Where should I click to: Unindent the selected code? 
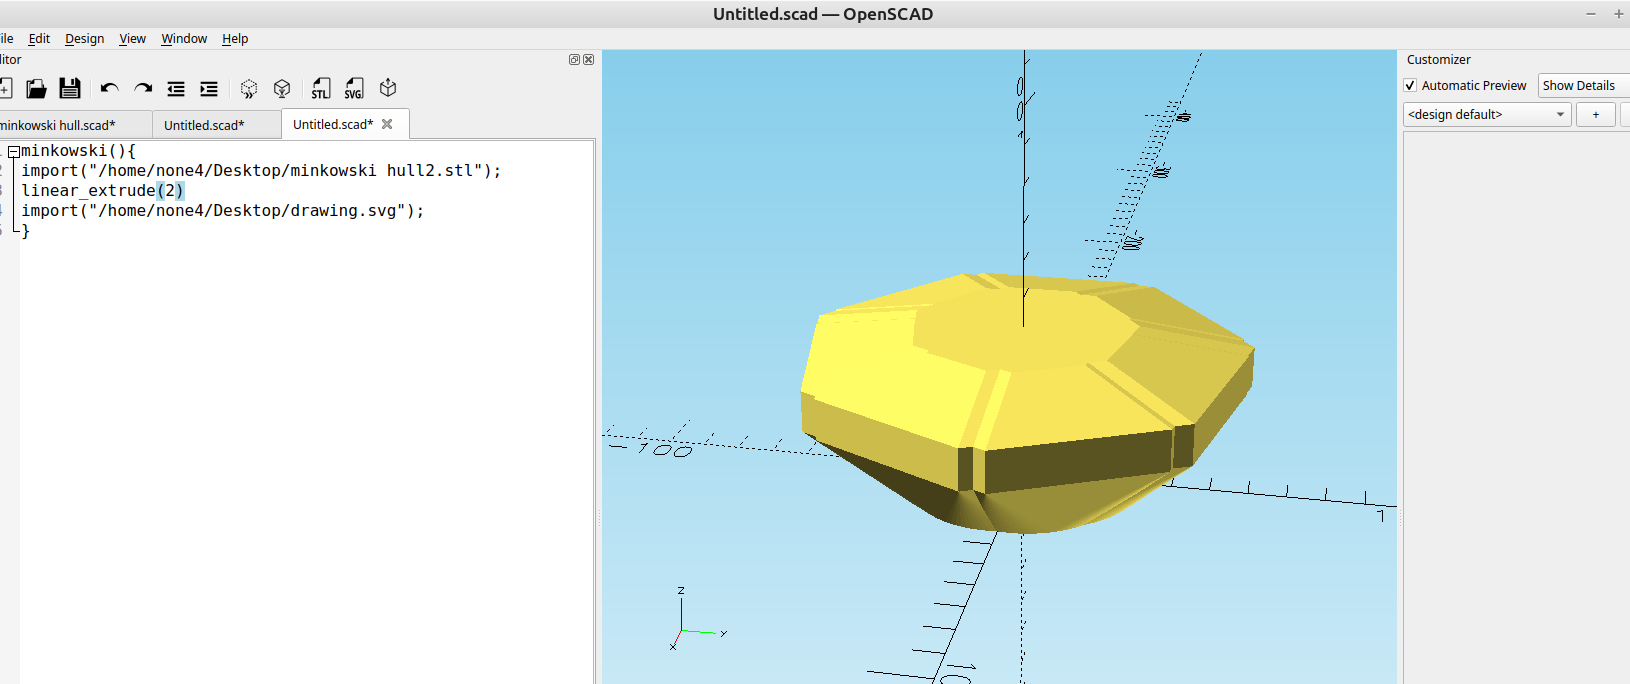[176, 89]
